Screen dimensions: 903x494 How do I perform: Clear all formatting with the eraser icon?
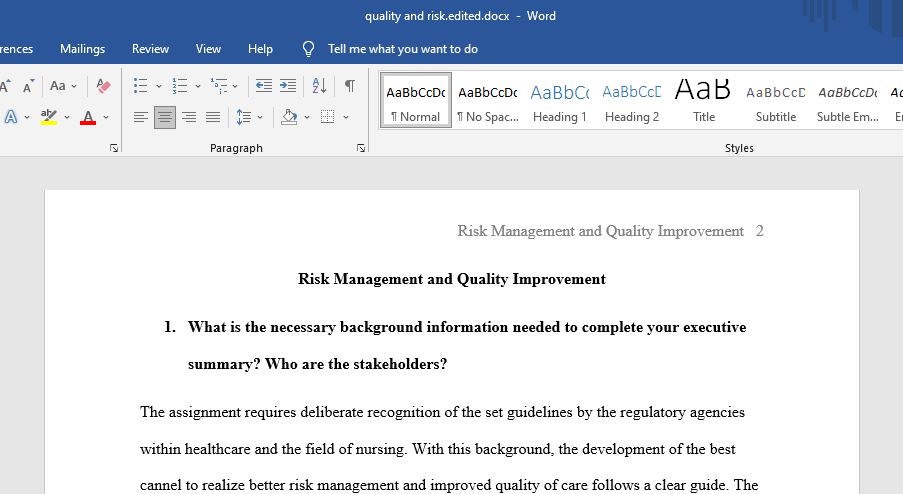104,86
